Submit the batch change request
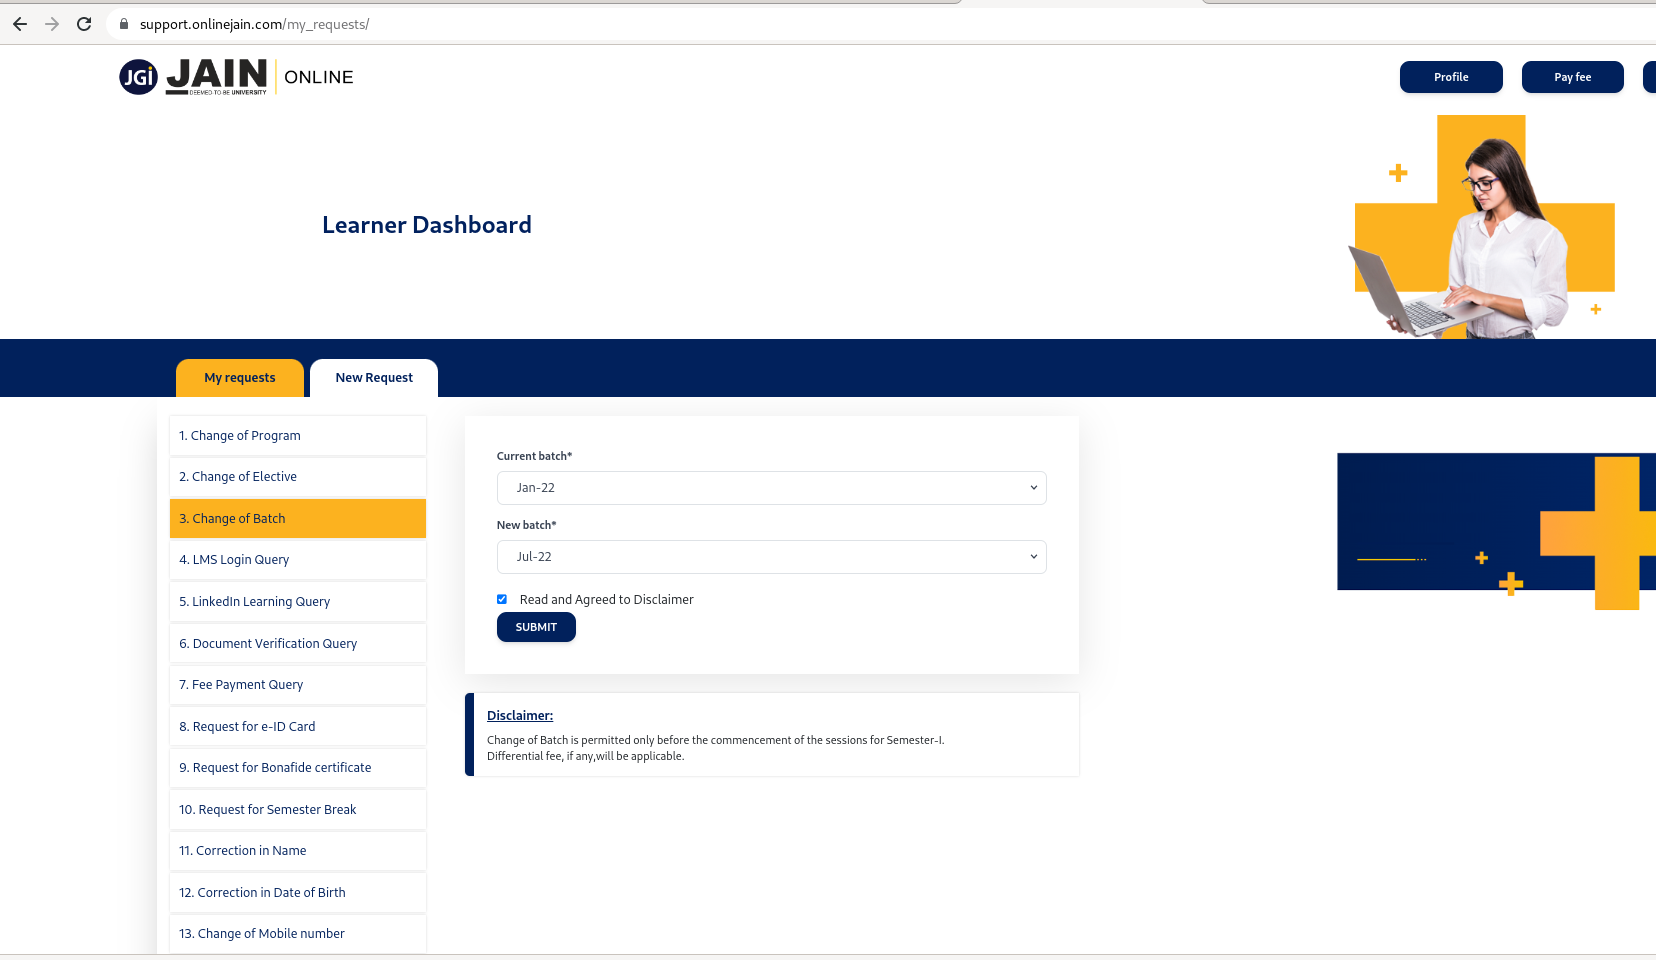Screen dimensions: 1656x960 536,627
